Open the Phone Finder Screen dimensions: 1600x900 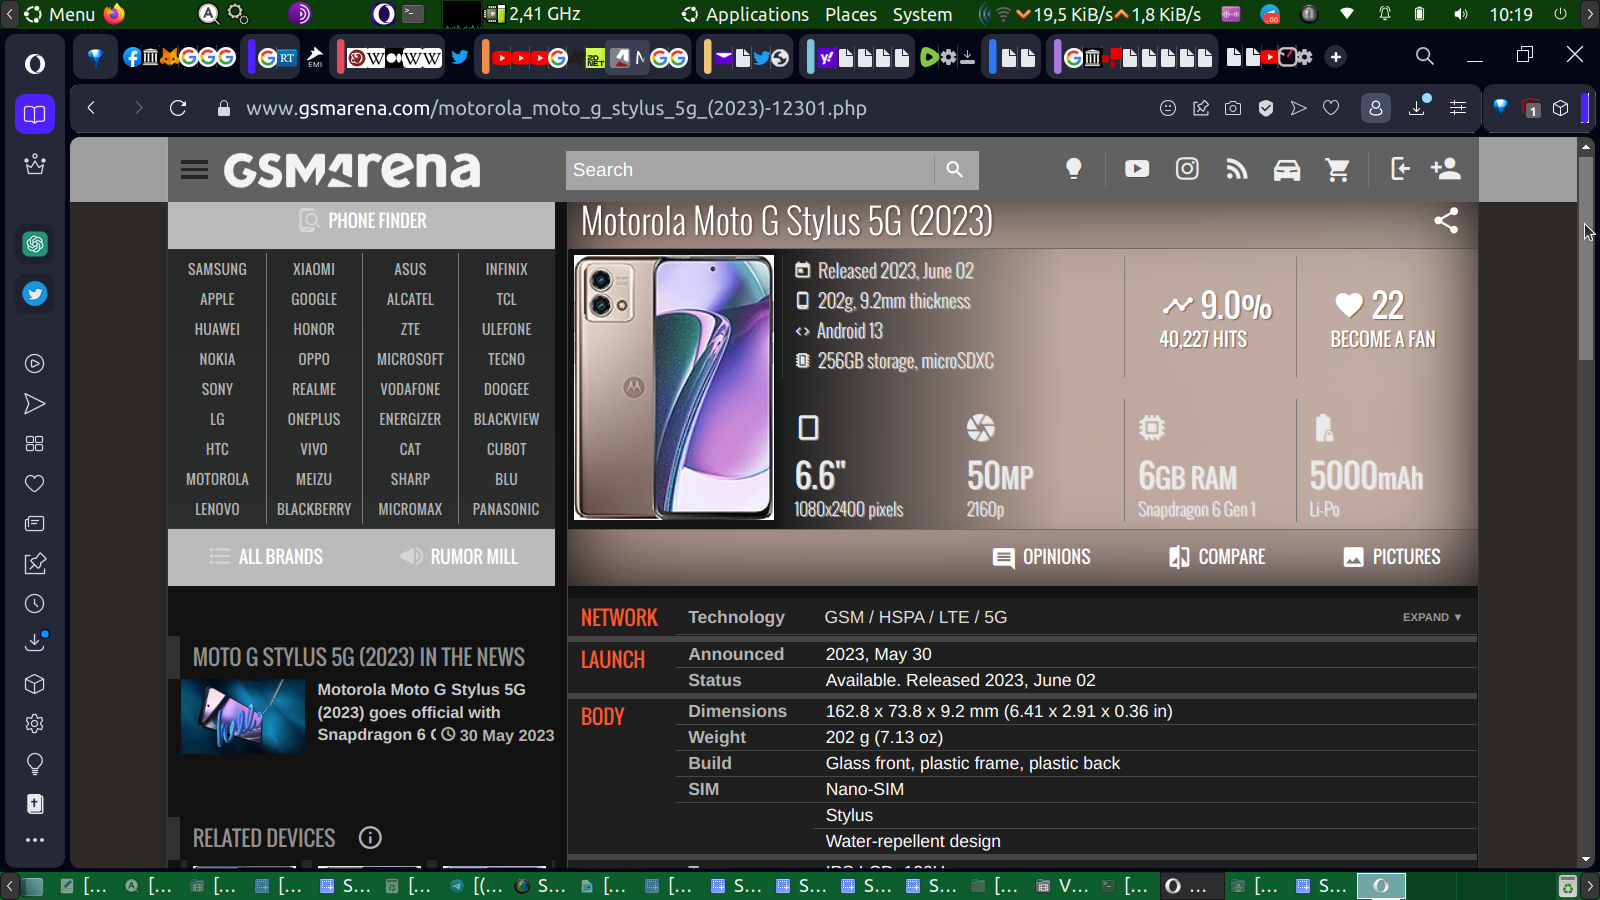coord(362,221)
